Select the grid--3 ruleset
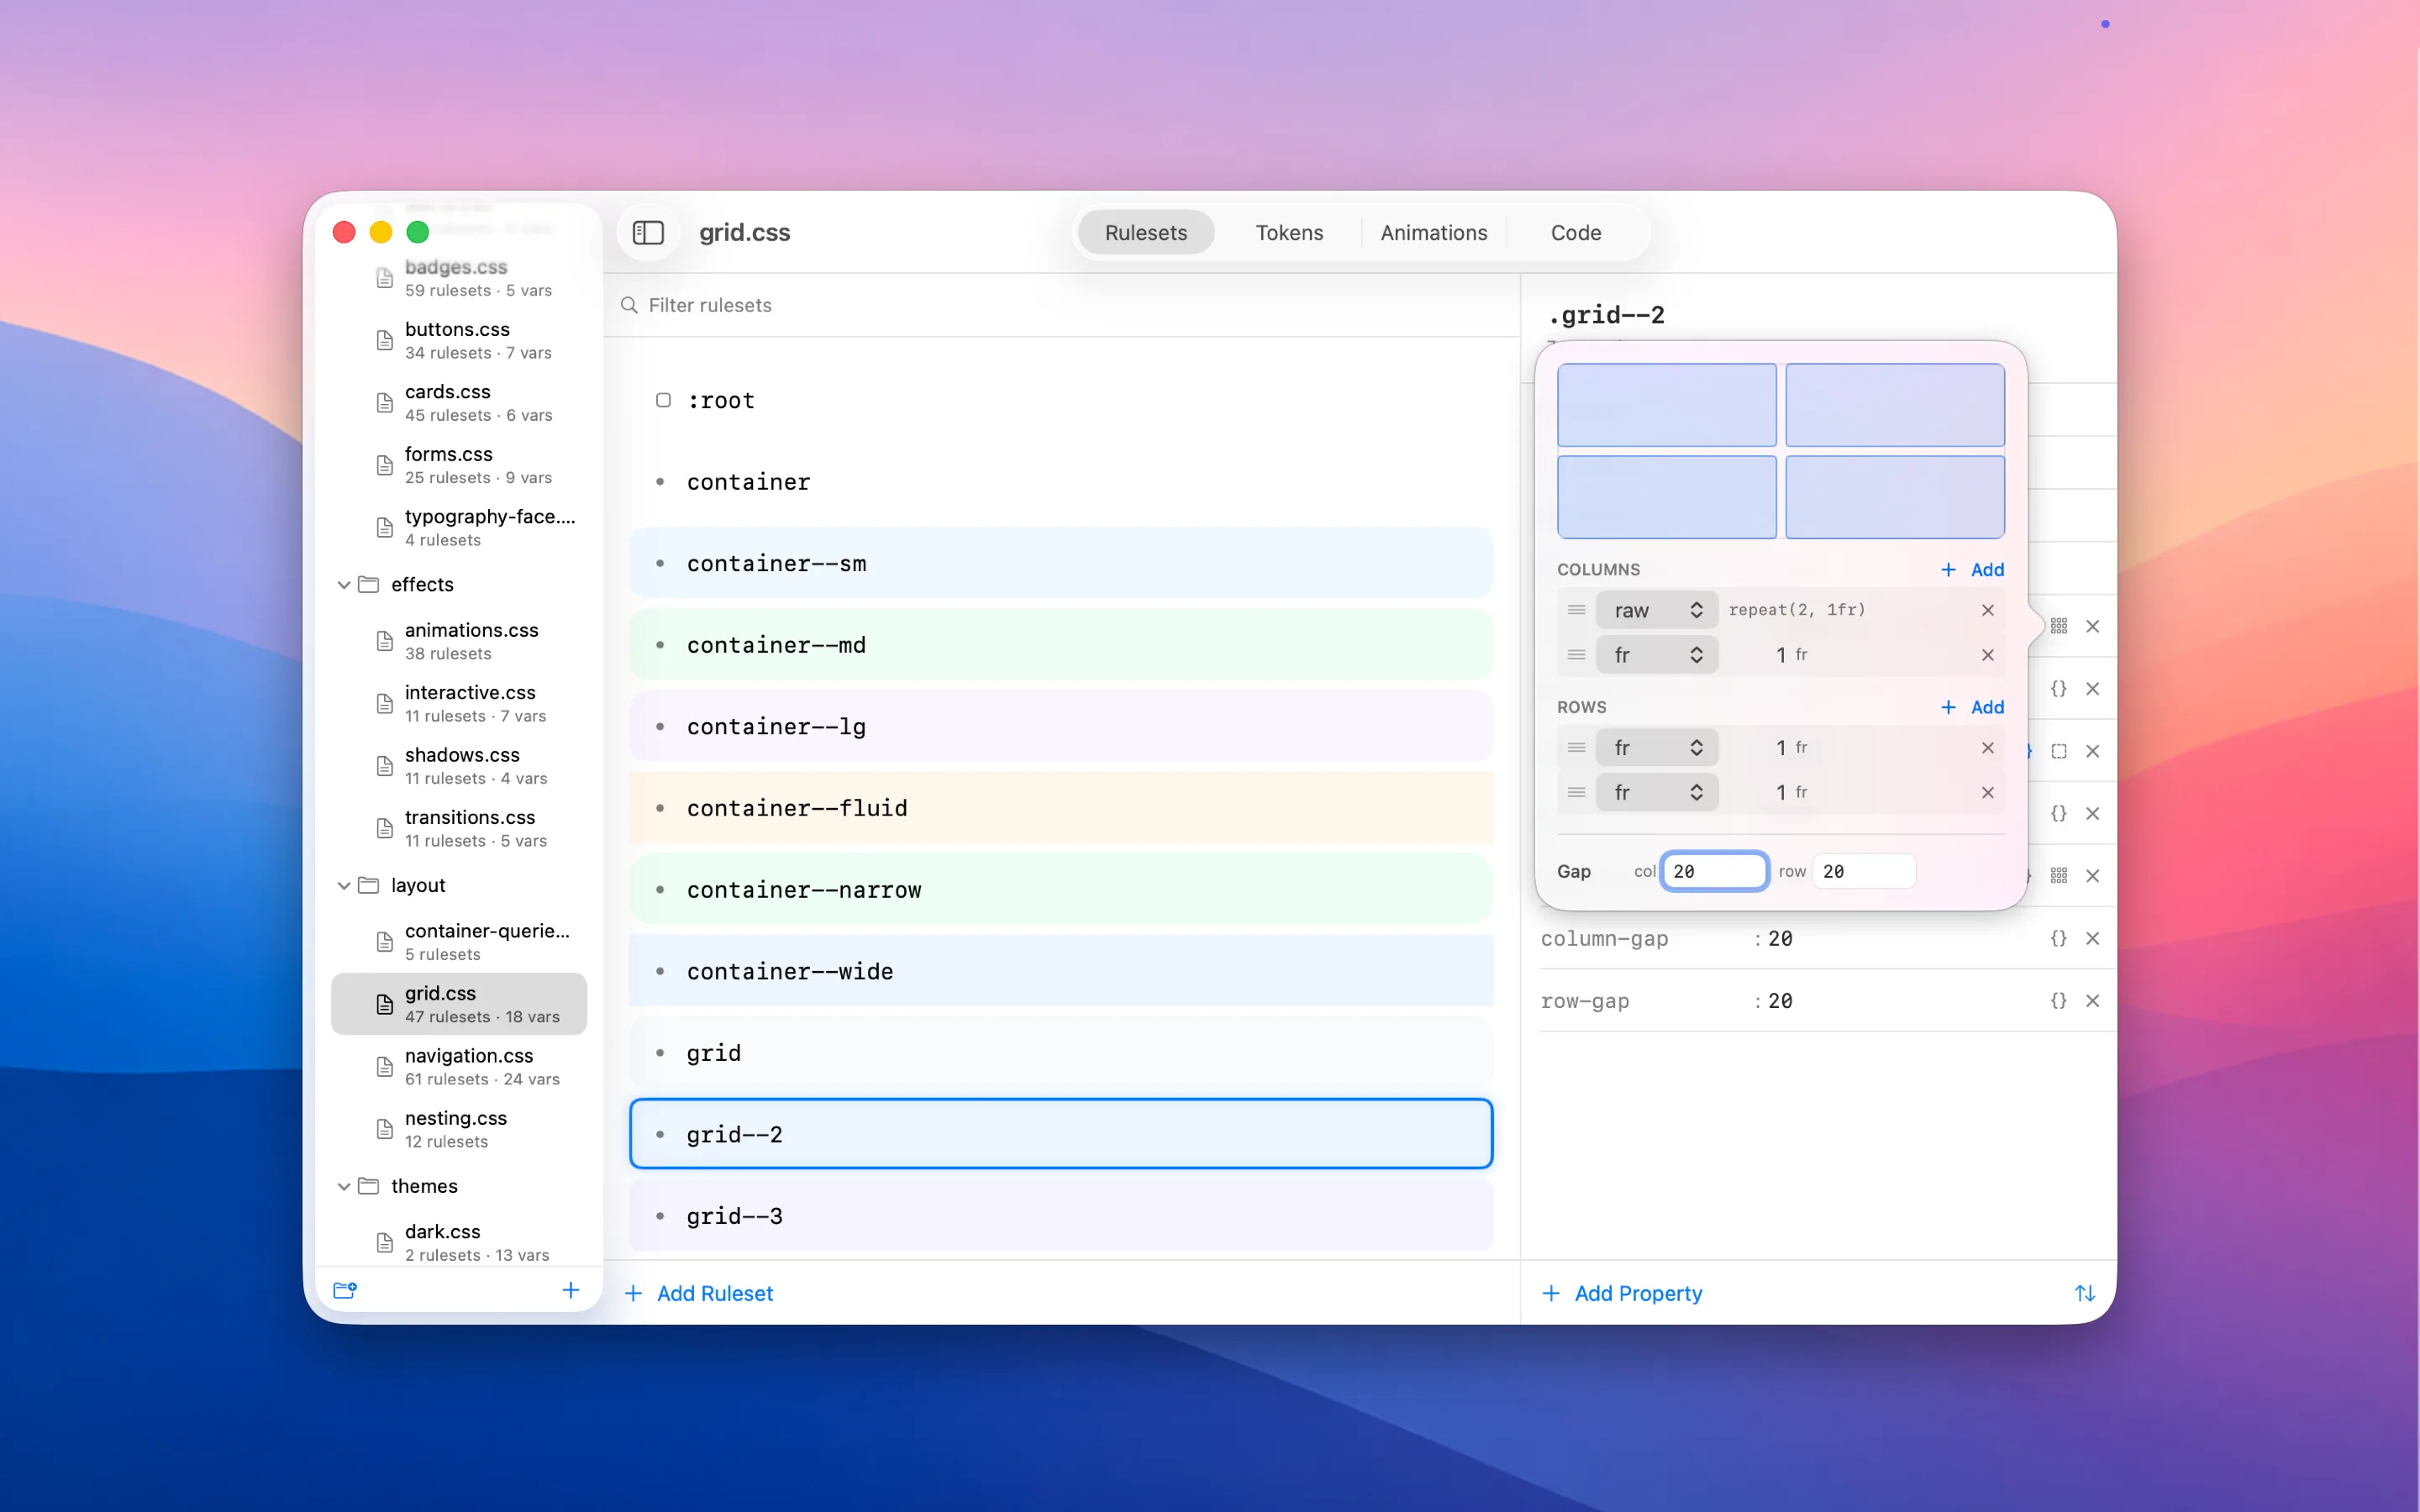The height and width of the screenshot is (1512, 2420). point(1061,1216)
